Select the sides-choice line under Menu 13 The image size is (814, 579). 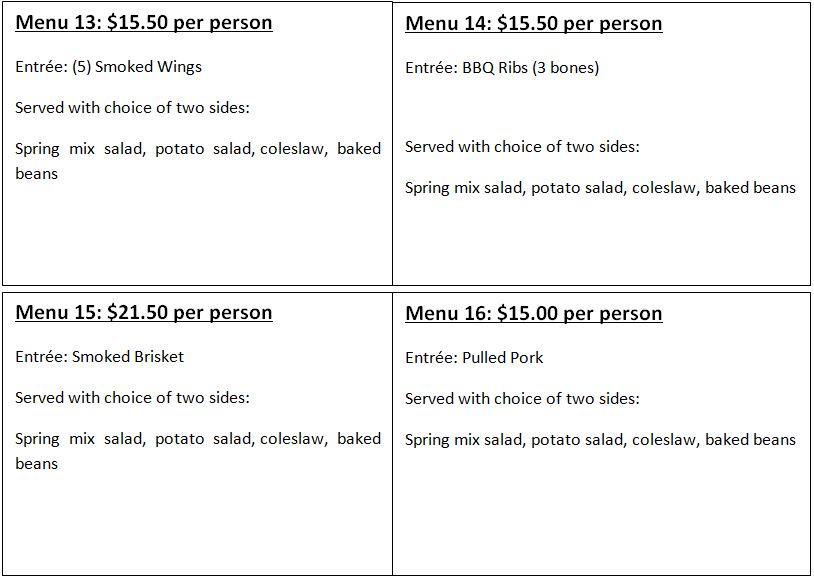pyautogui.click(x=132, y=108)
